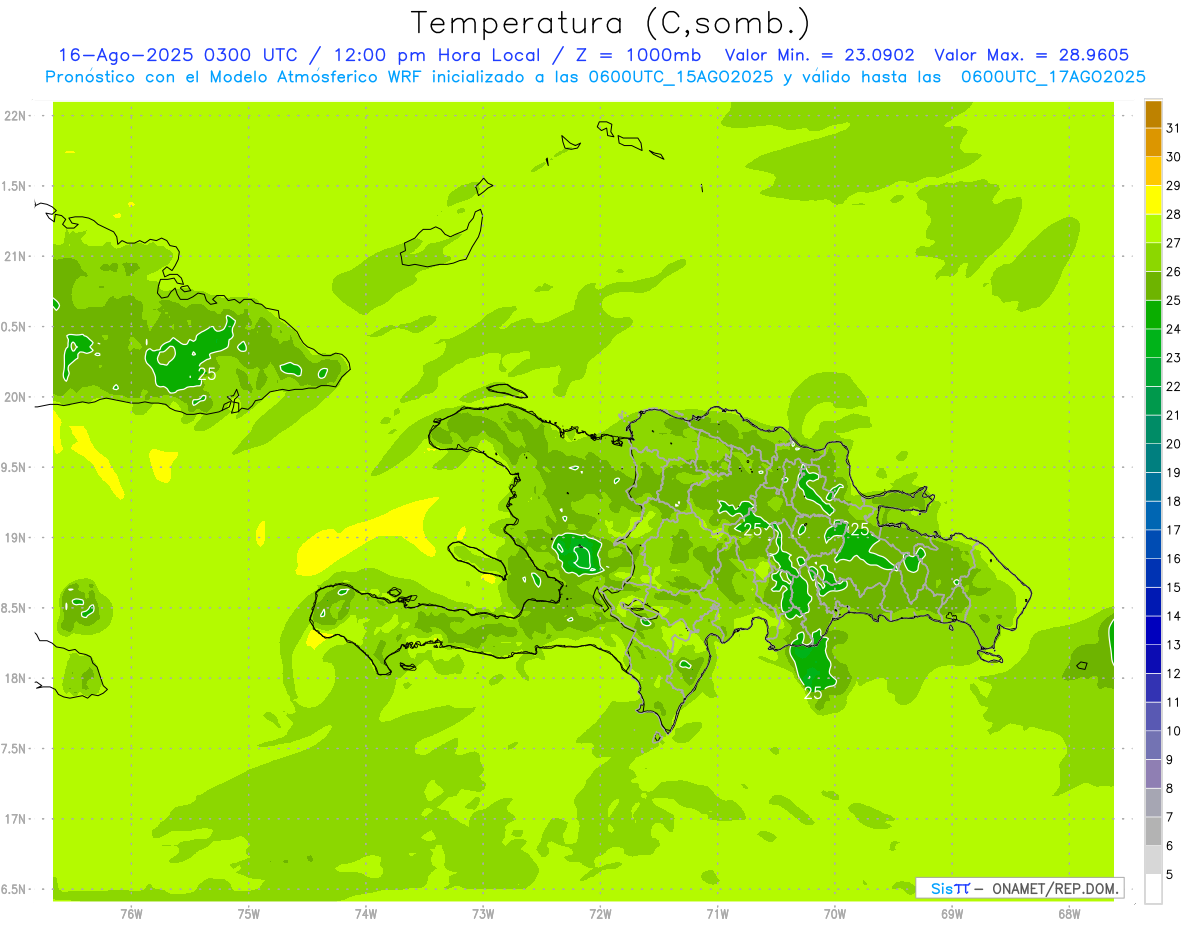Click the title "Temperatura (C,somb.)"
Screen dimensions: 1200x927
611,23
